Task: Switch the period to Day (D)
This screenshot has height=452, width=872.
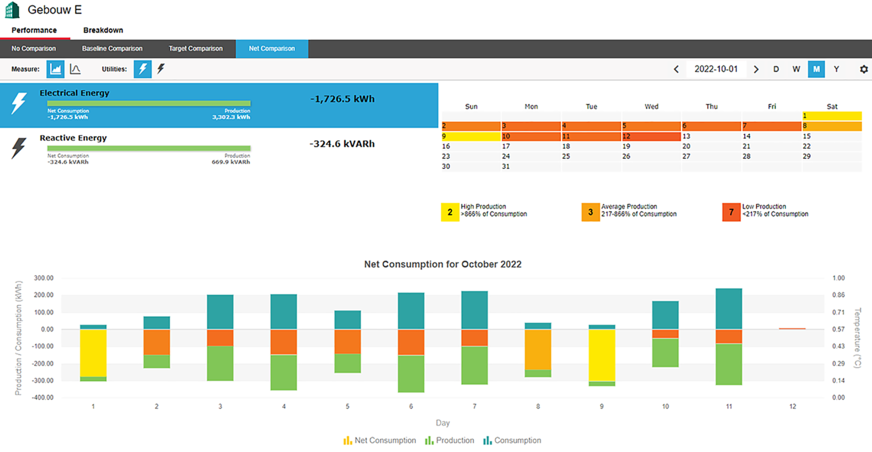Action: pos(776,70)
